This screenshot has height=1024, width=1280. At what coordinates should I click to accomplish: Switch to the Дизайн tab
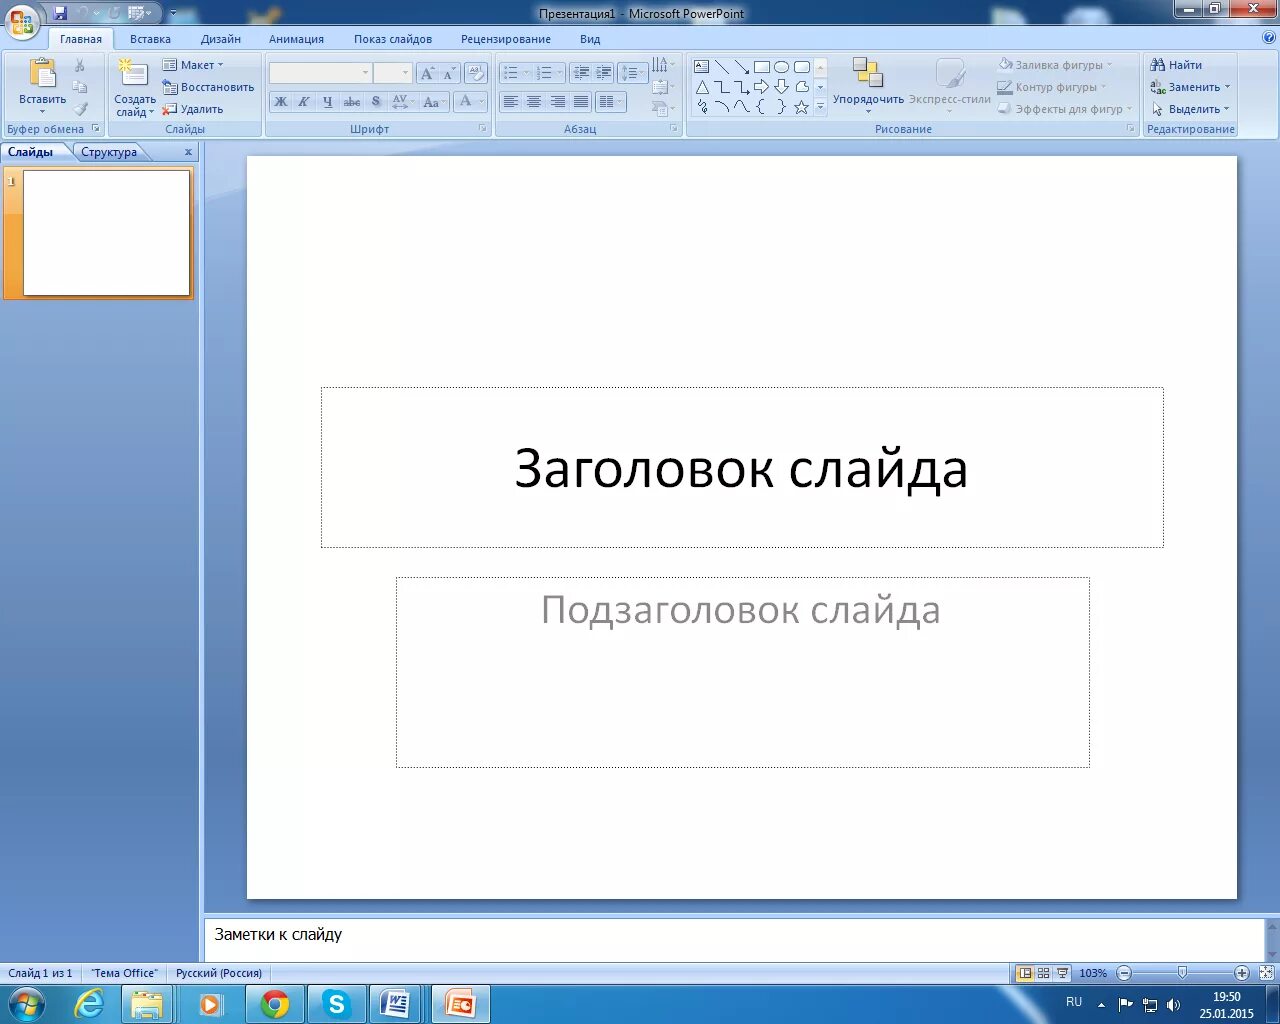click(x=221, y=39)
